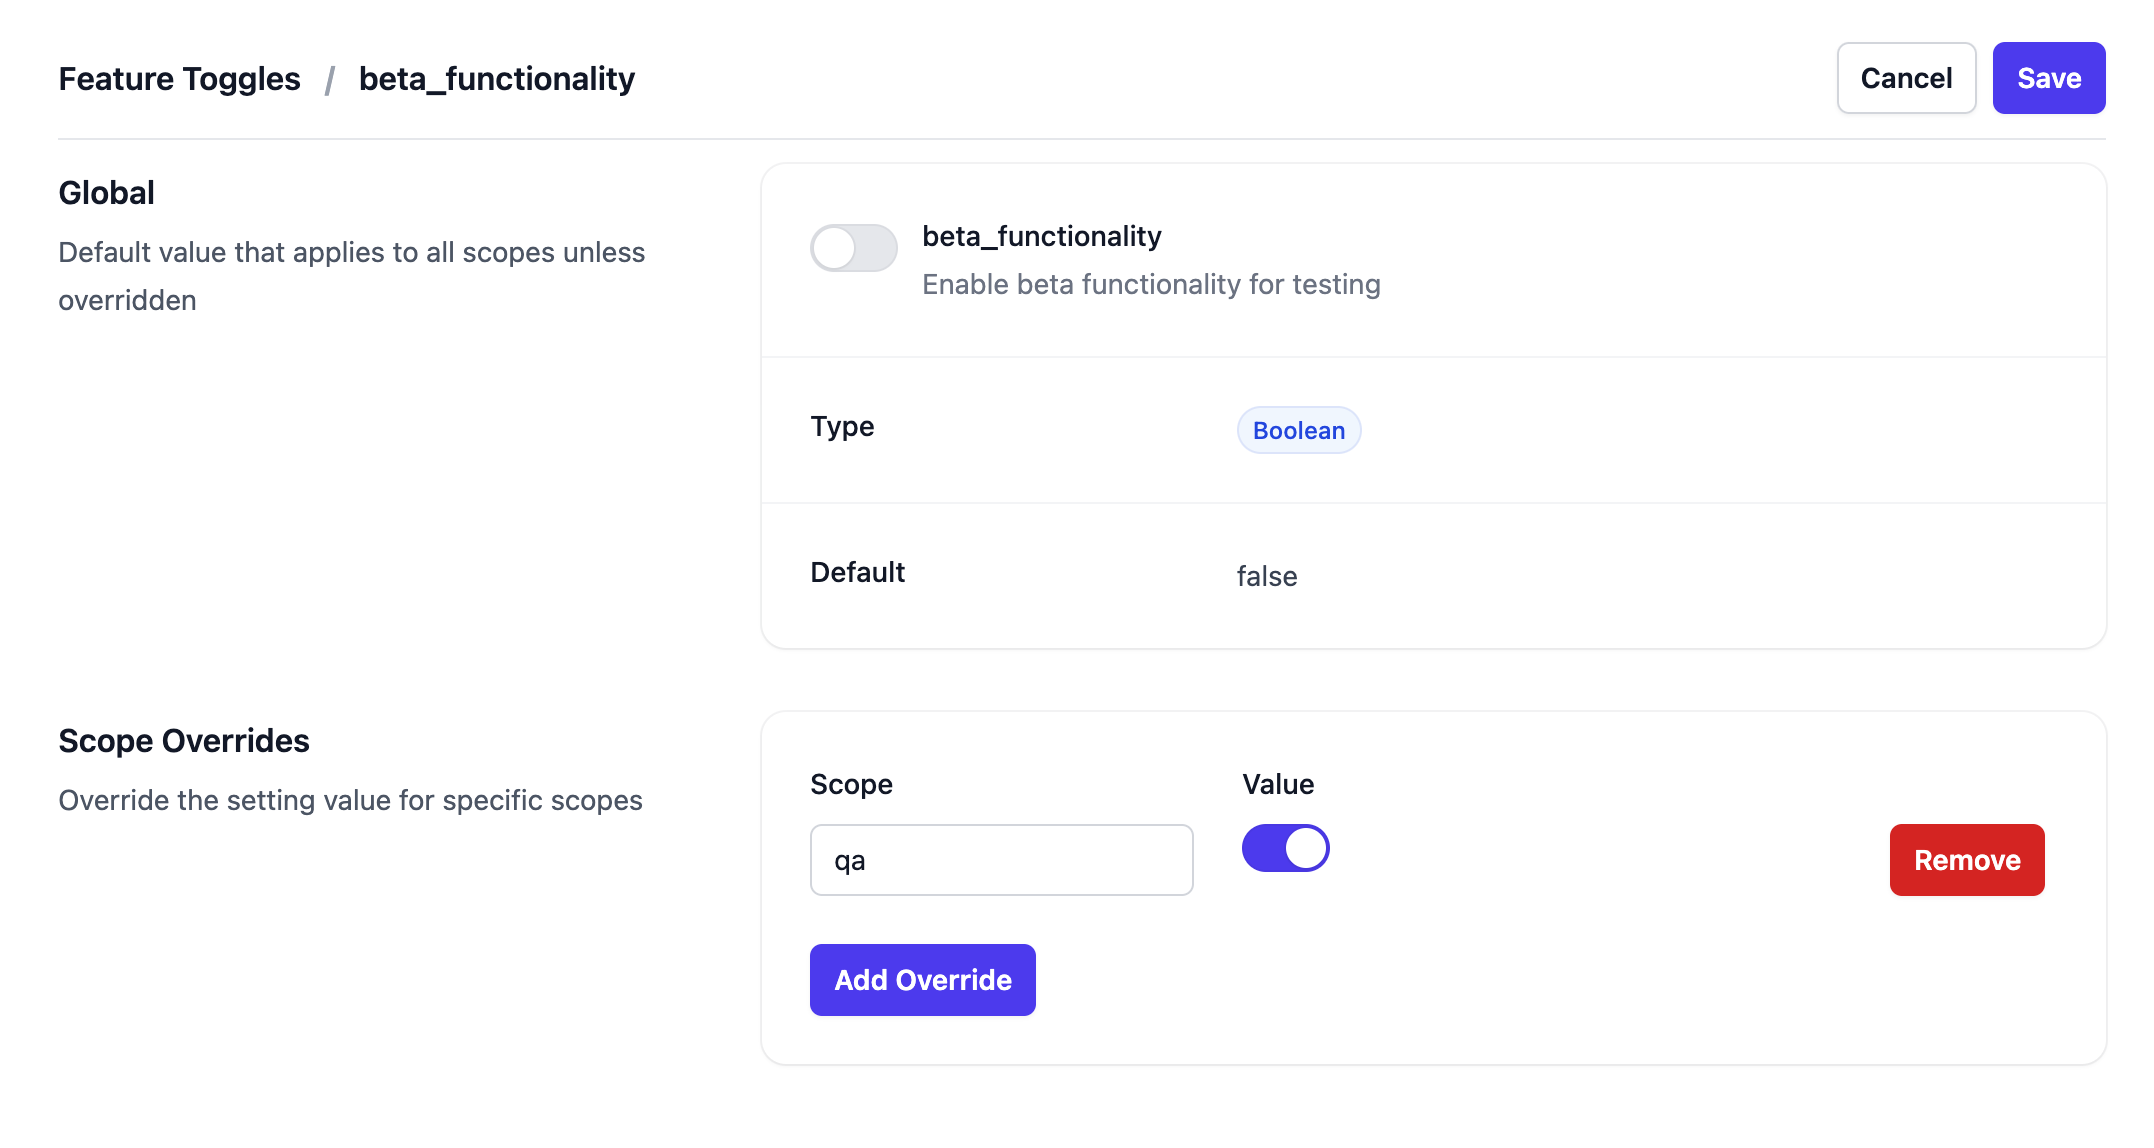
Task: Click into the qa Scope input field
Action: (x=1001, y=860)
